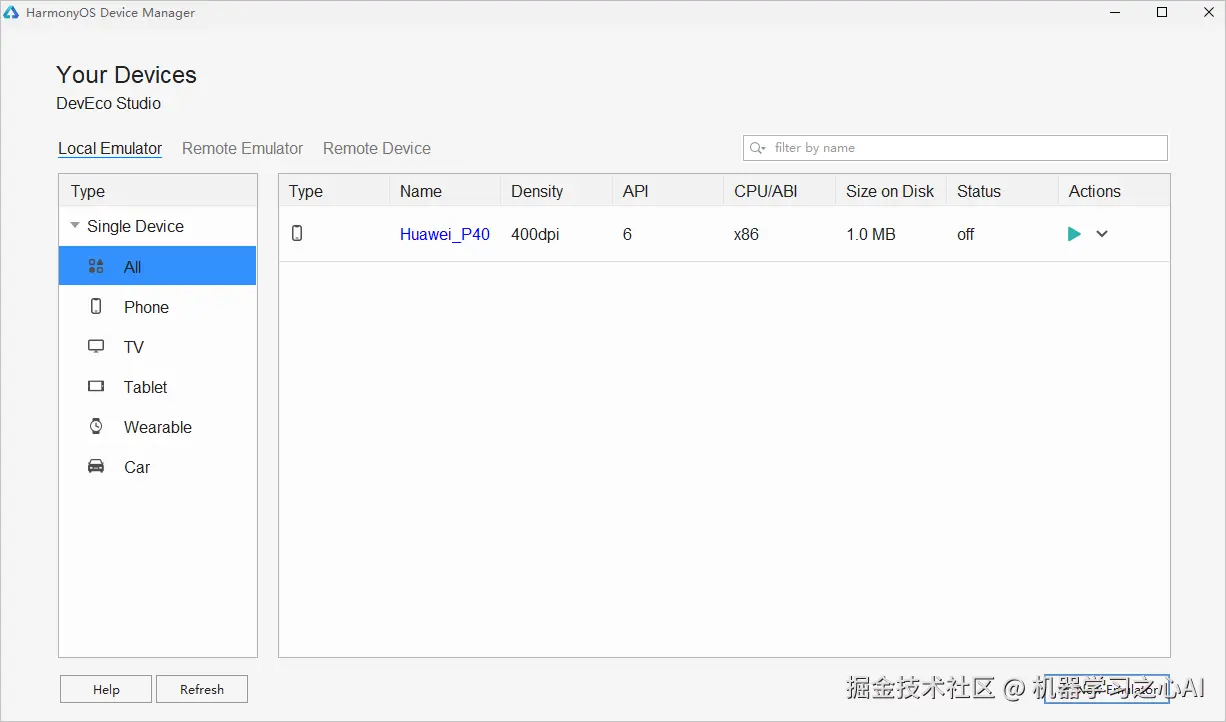Open the Huawei_P40 actions dropdown chevron
1226x722 pixels.
point(1102,234)
